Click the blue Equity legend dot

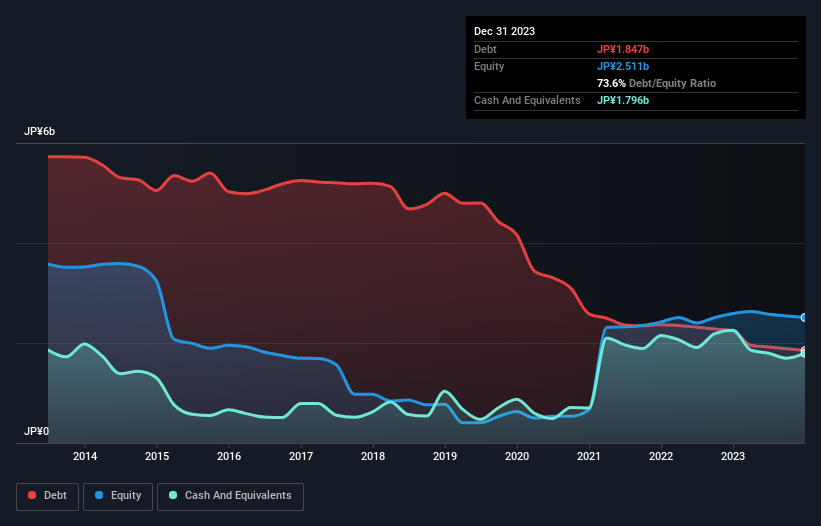(x=99, y=495)
